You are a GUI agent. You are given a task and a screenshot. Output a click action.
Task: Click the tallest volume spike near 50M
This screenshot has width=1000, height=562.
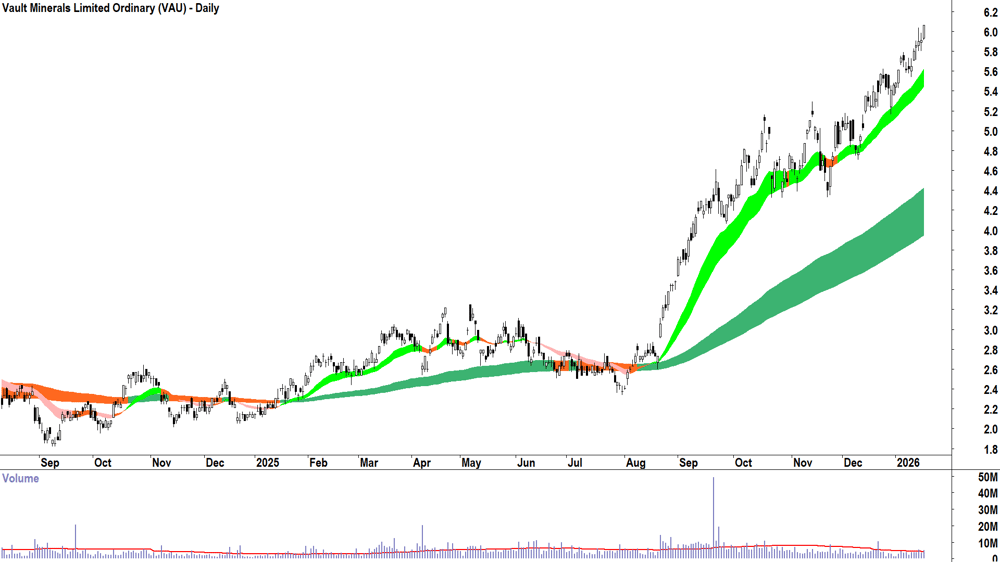click(x=713, y=517)
